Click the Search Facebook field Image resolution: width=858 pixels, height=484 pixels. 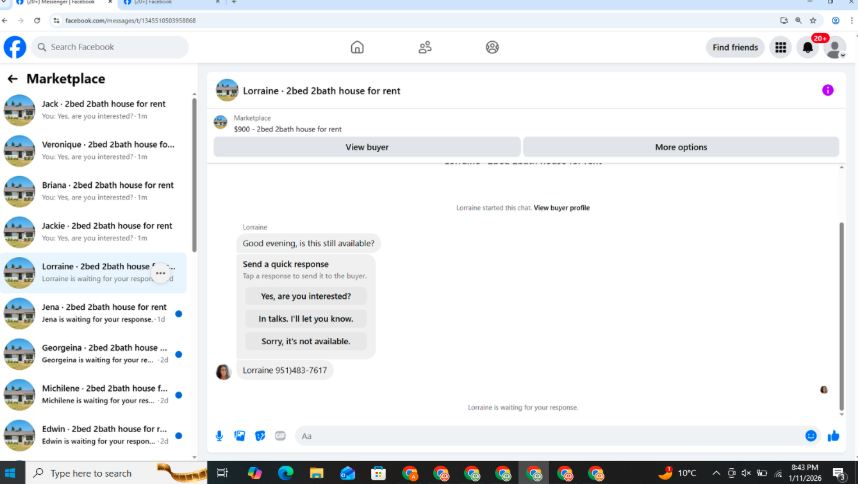point(110,47)
